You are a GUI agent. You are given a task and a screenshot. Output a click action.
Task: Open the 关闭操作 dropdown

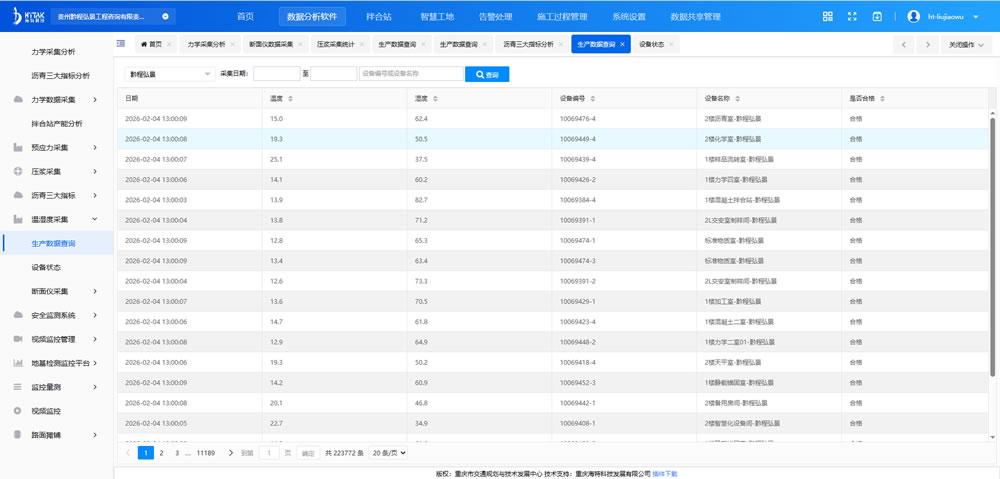click(x=967, y=45)
